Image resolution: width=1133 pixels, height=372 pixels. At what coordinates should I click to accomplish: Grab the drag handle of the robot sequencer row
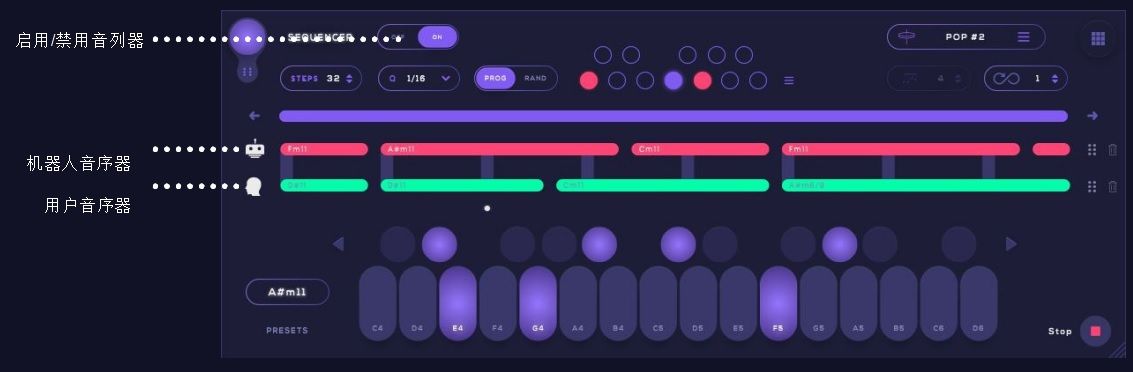pos(1092,150)
